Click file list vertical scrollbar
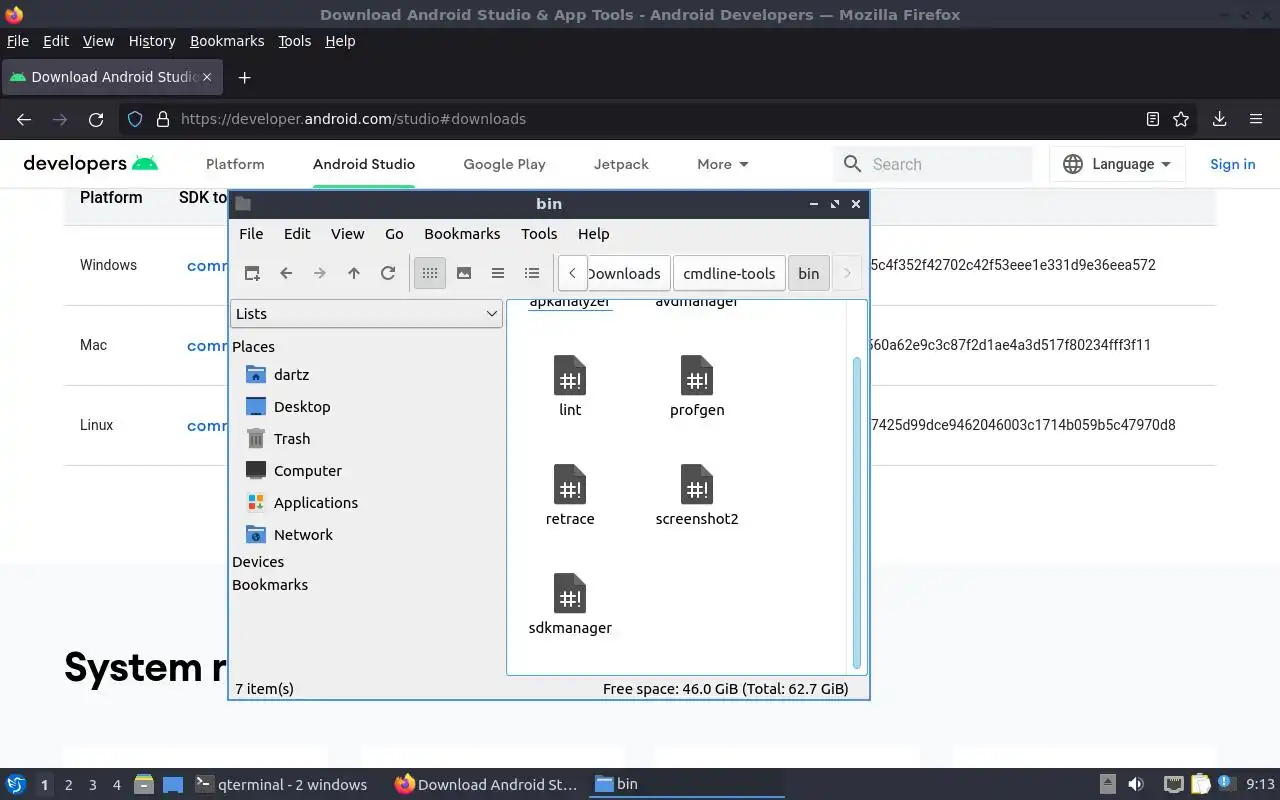The image size is (1280, 800). pyautogui.click(x=856, y=512)
